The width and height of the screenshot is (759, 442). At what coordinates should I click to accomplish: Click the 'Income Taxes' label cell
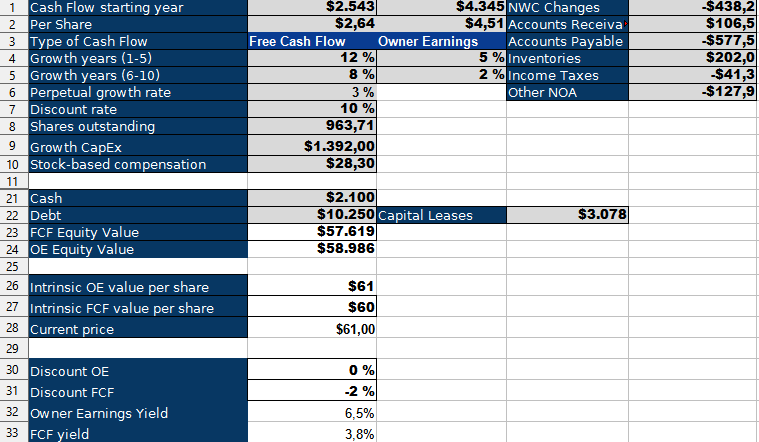click(x=567, y=75)
